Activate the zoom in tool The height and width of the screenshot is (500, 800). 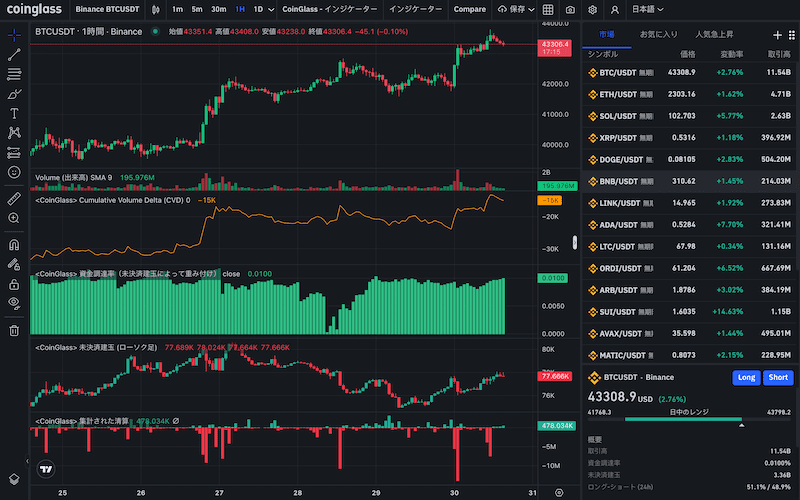coord(14,218)
